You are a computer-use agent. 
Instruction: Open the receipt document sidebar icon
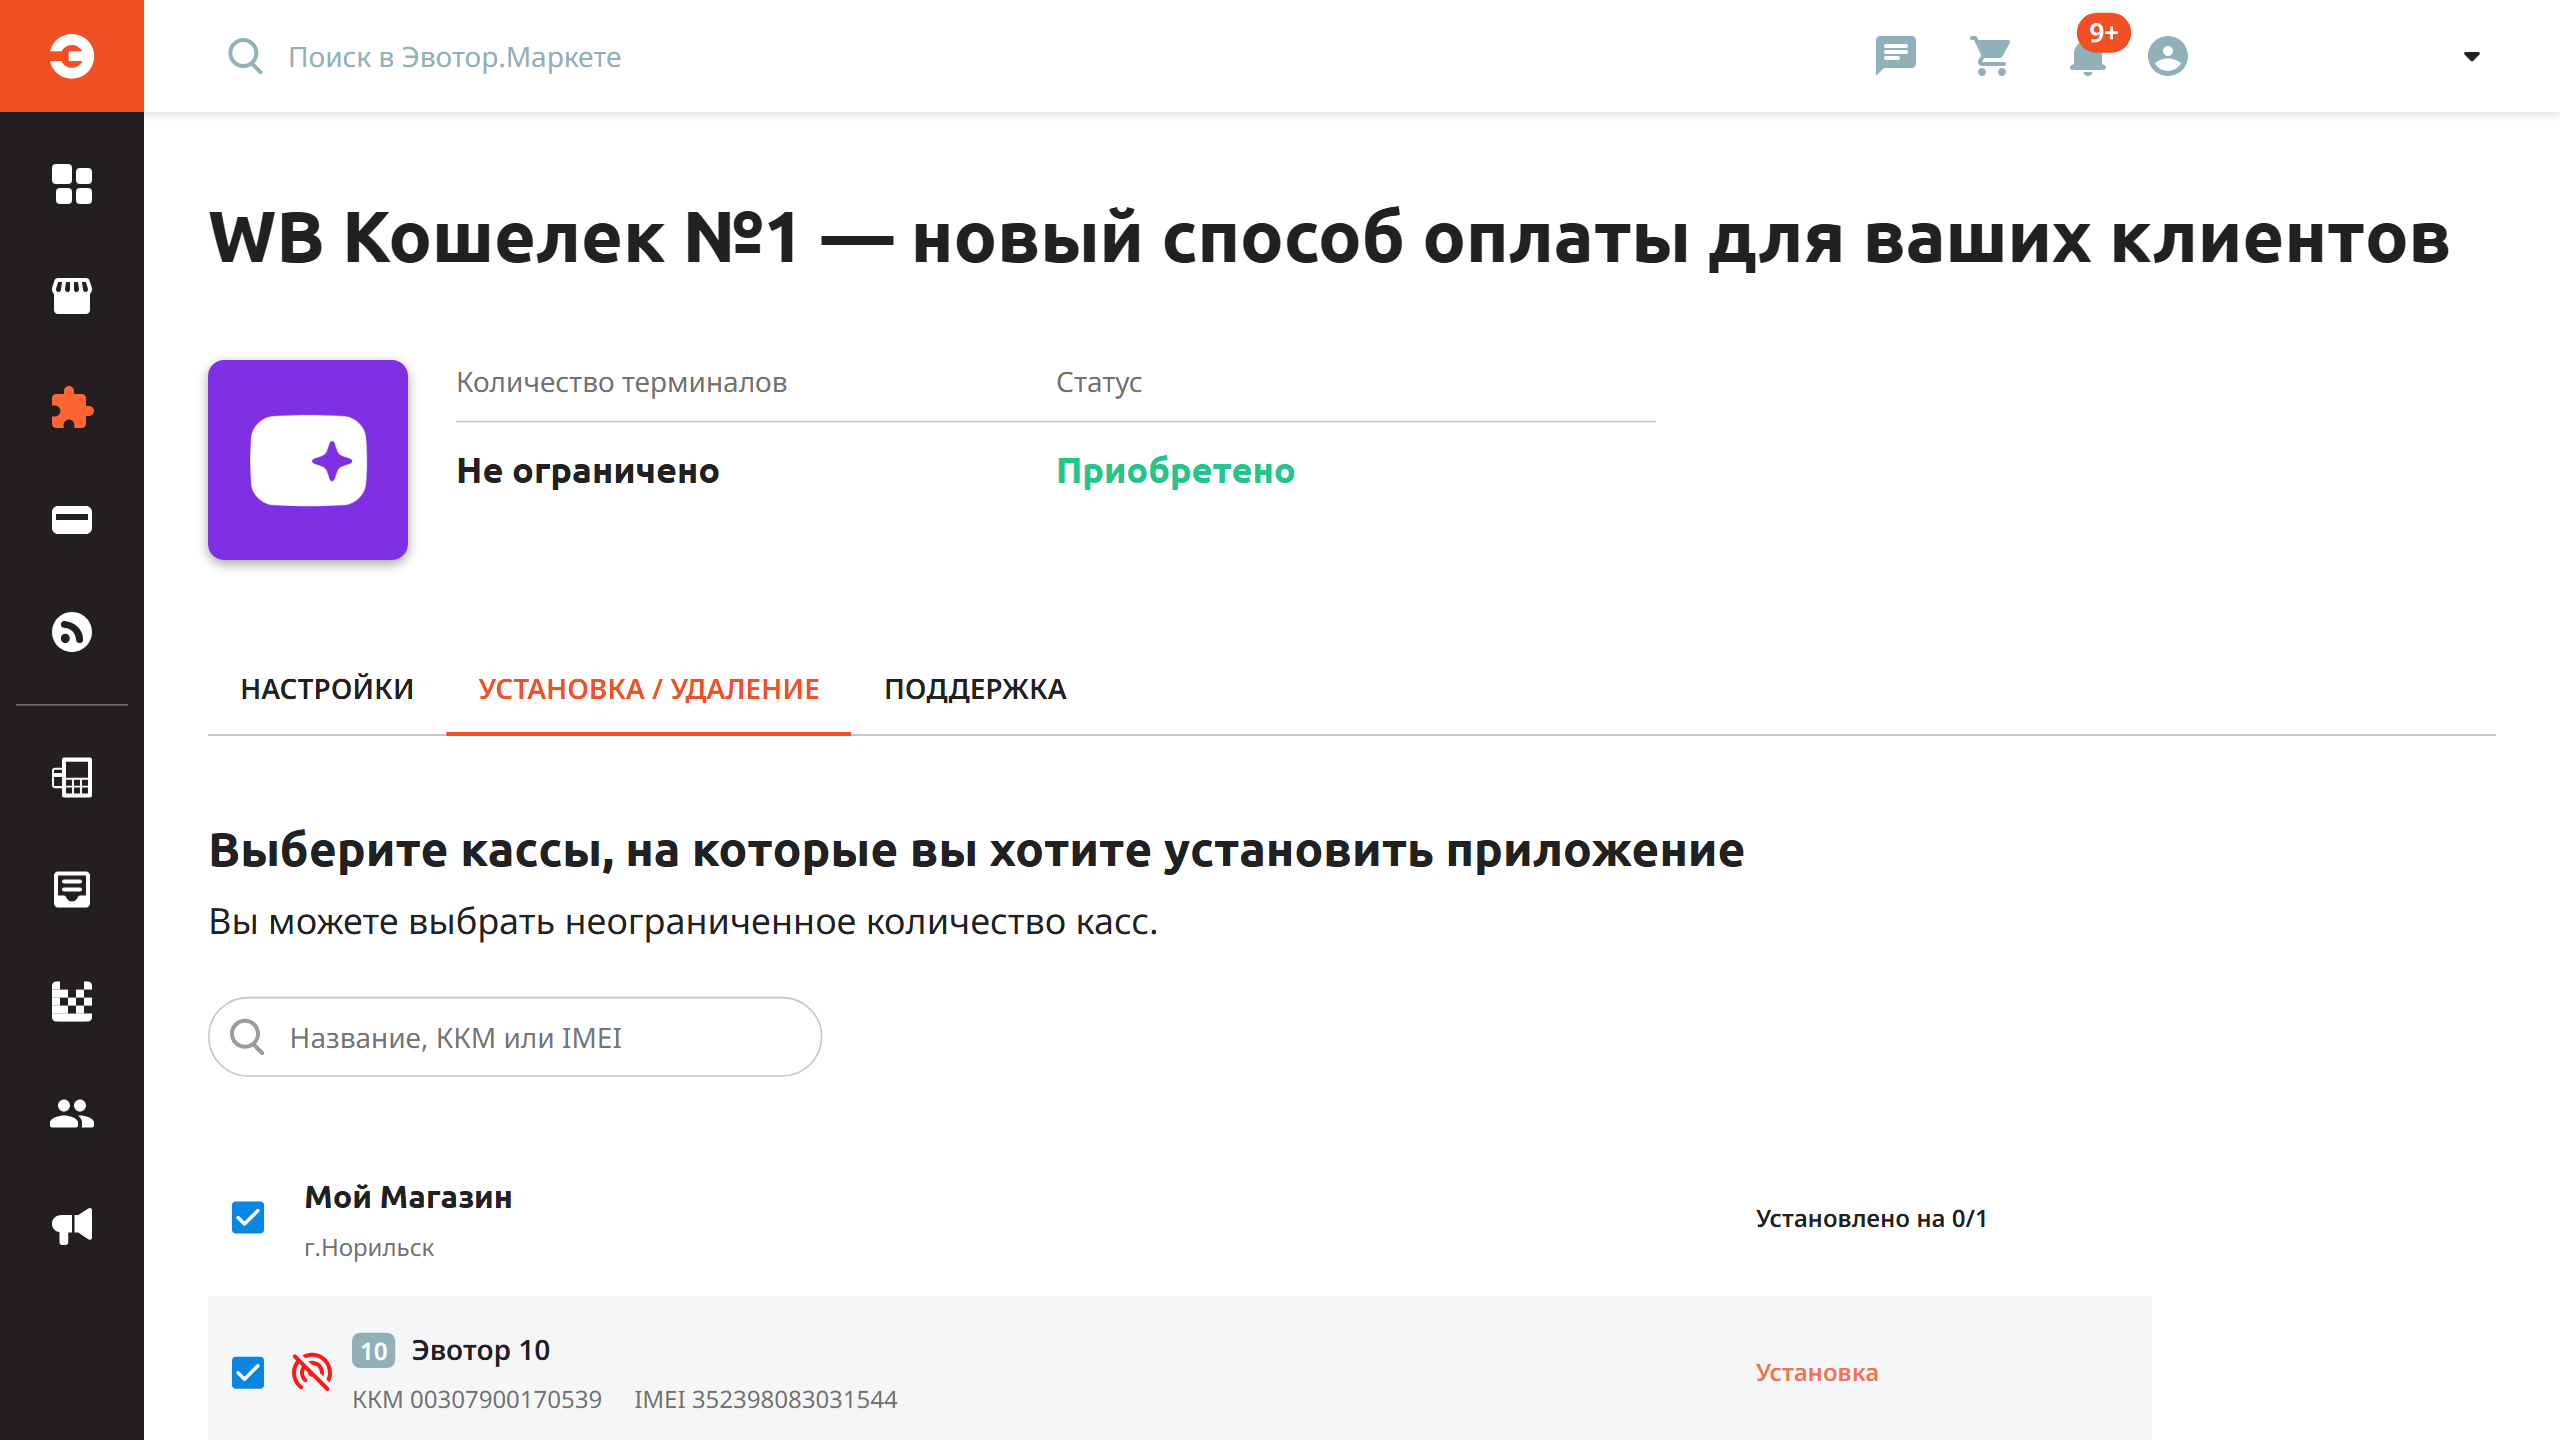point(72,889)
